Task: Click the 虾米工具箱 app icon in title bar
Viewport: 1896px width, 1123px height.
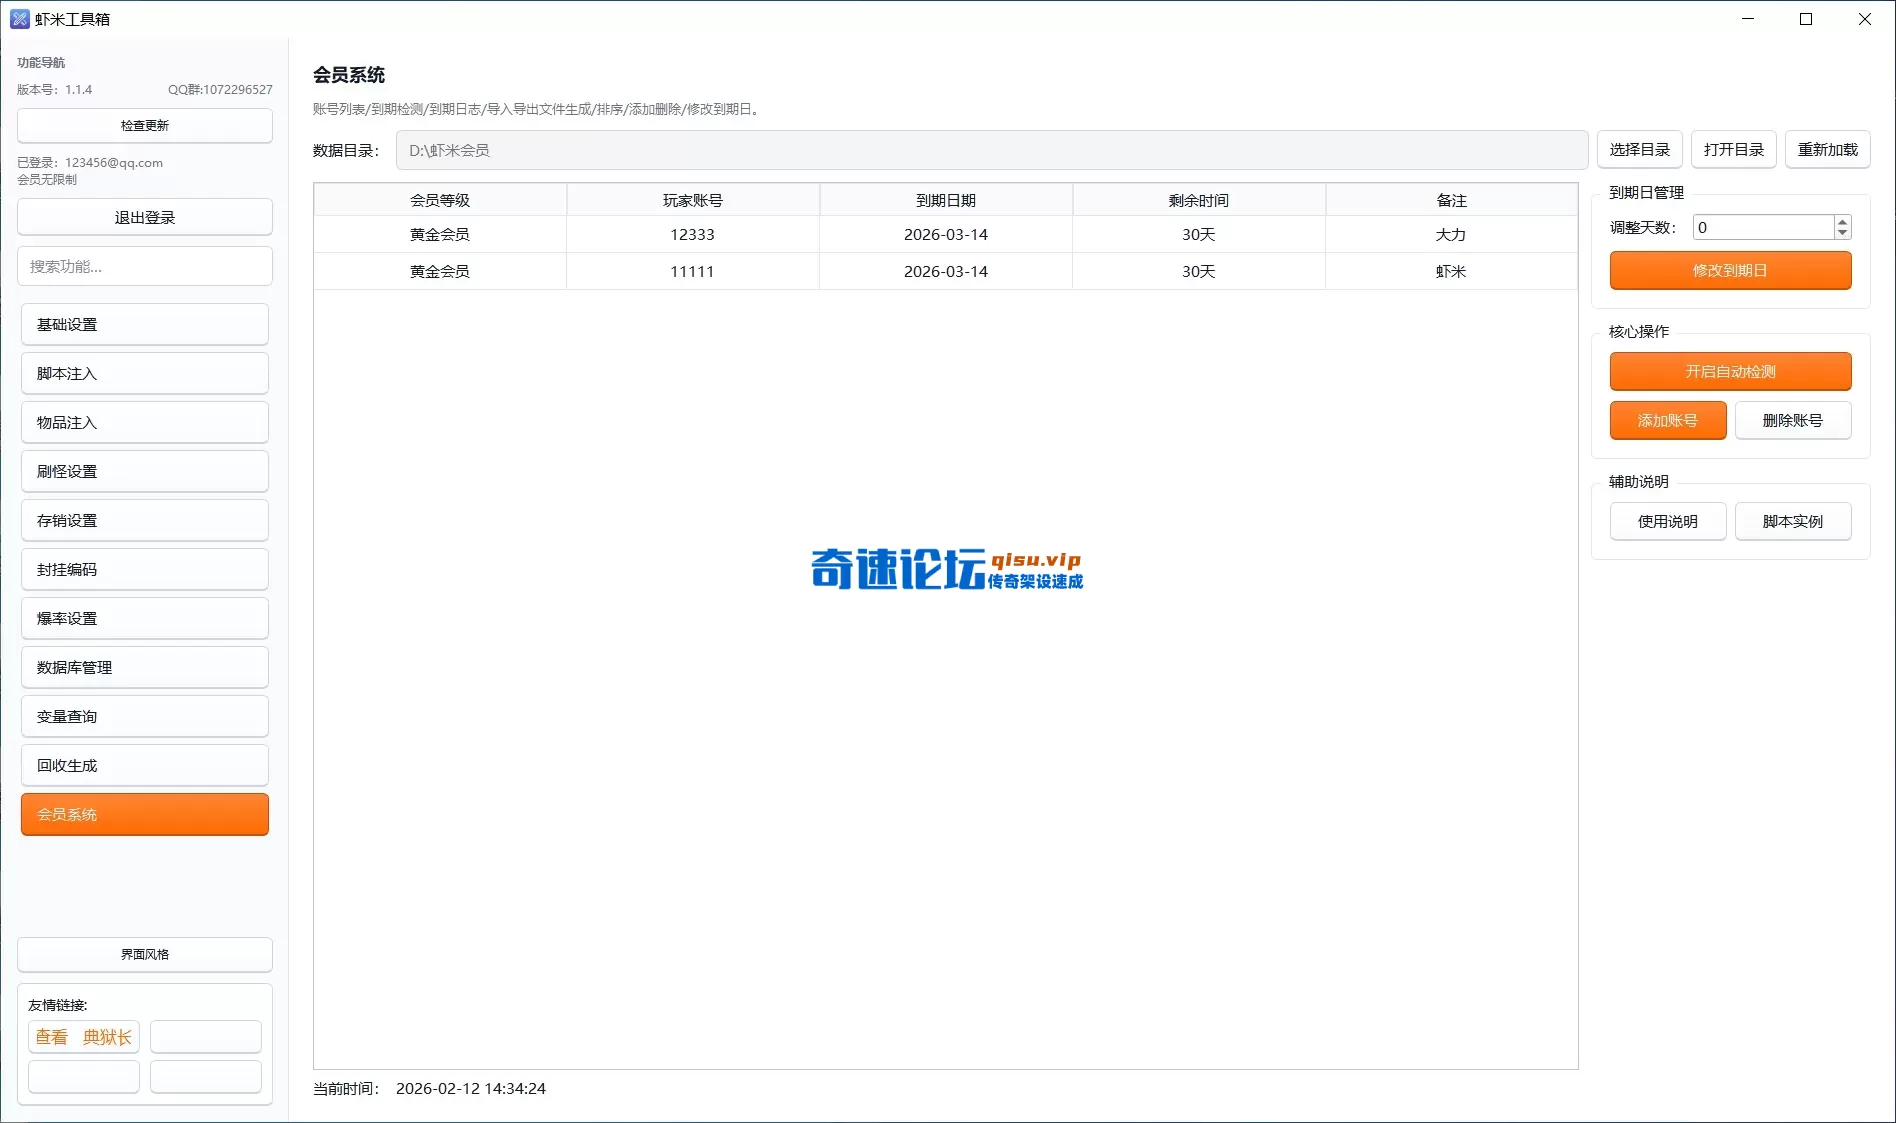Action: pos(19,19)
